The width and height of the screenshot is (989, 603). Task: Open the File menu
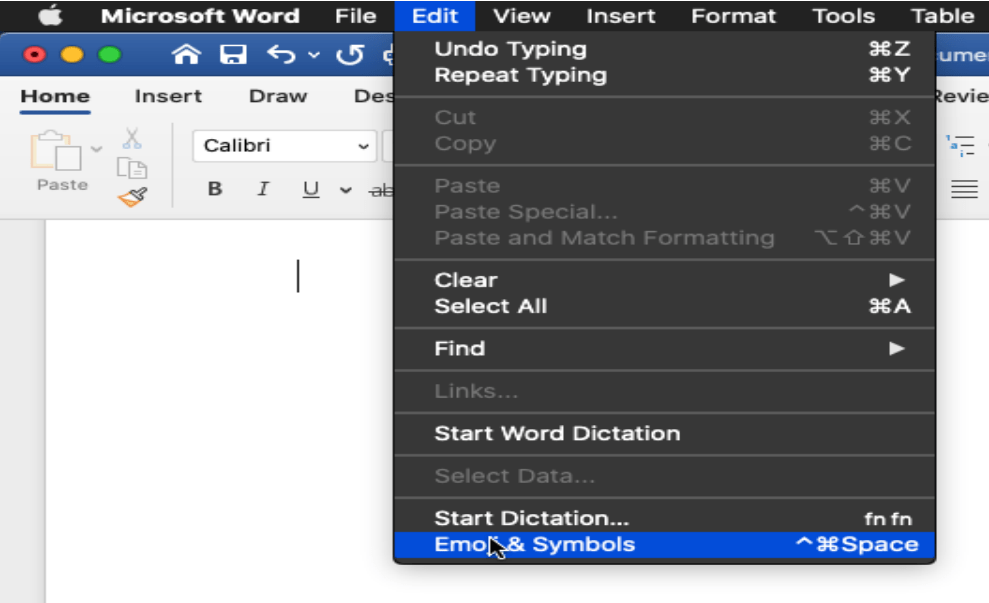pyautogui.click(x=356, y=15)
